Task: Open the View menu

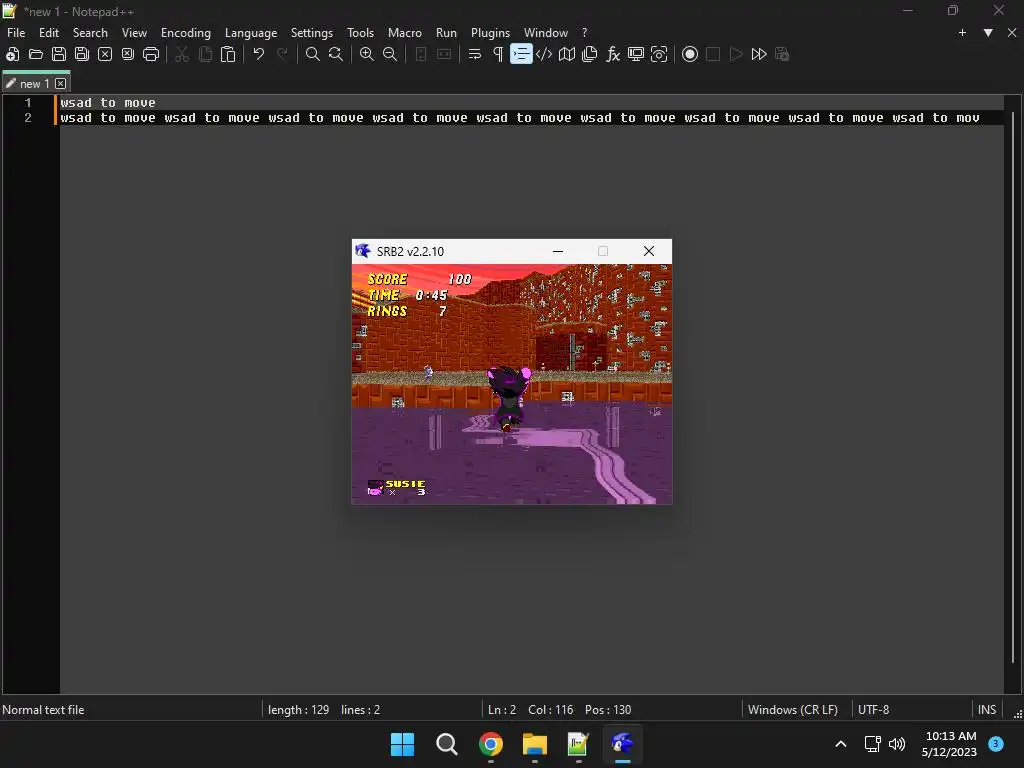Action: click(135, 33)
